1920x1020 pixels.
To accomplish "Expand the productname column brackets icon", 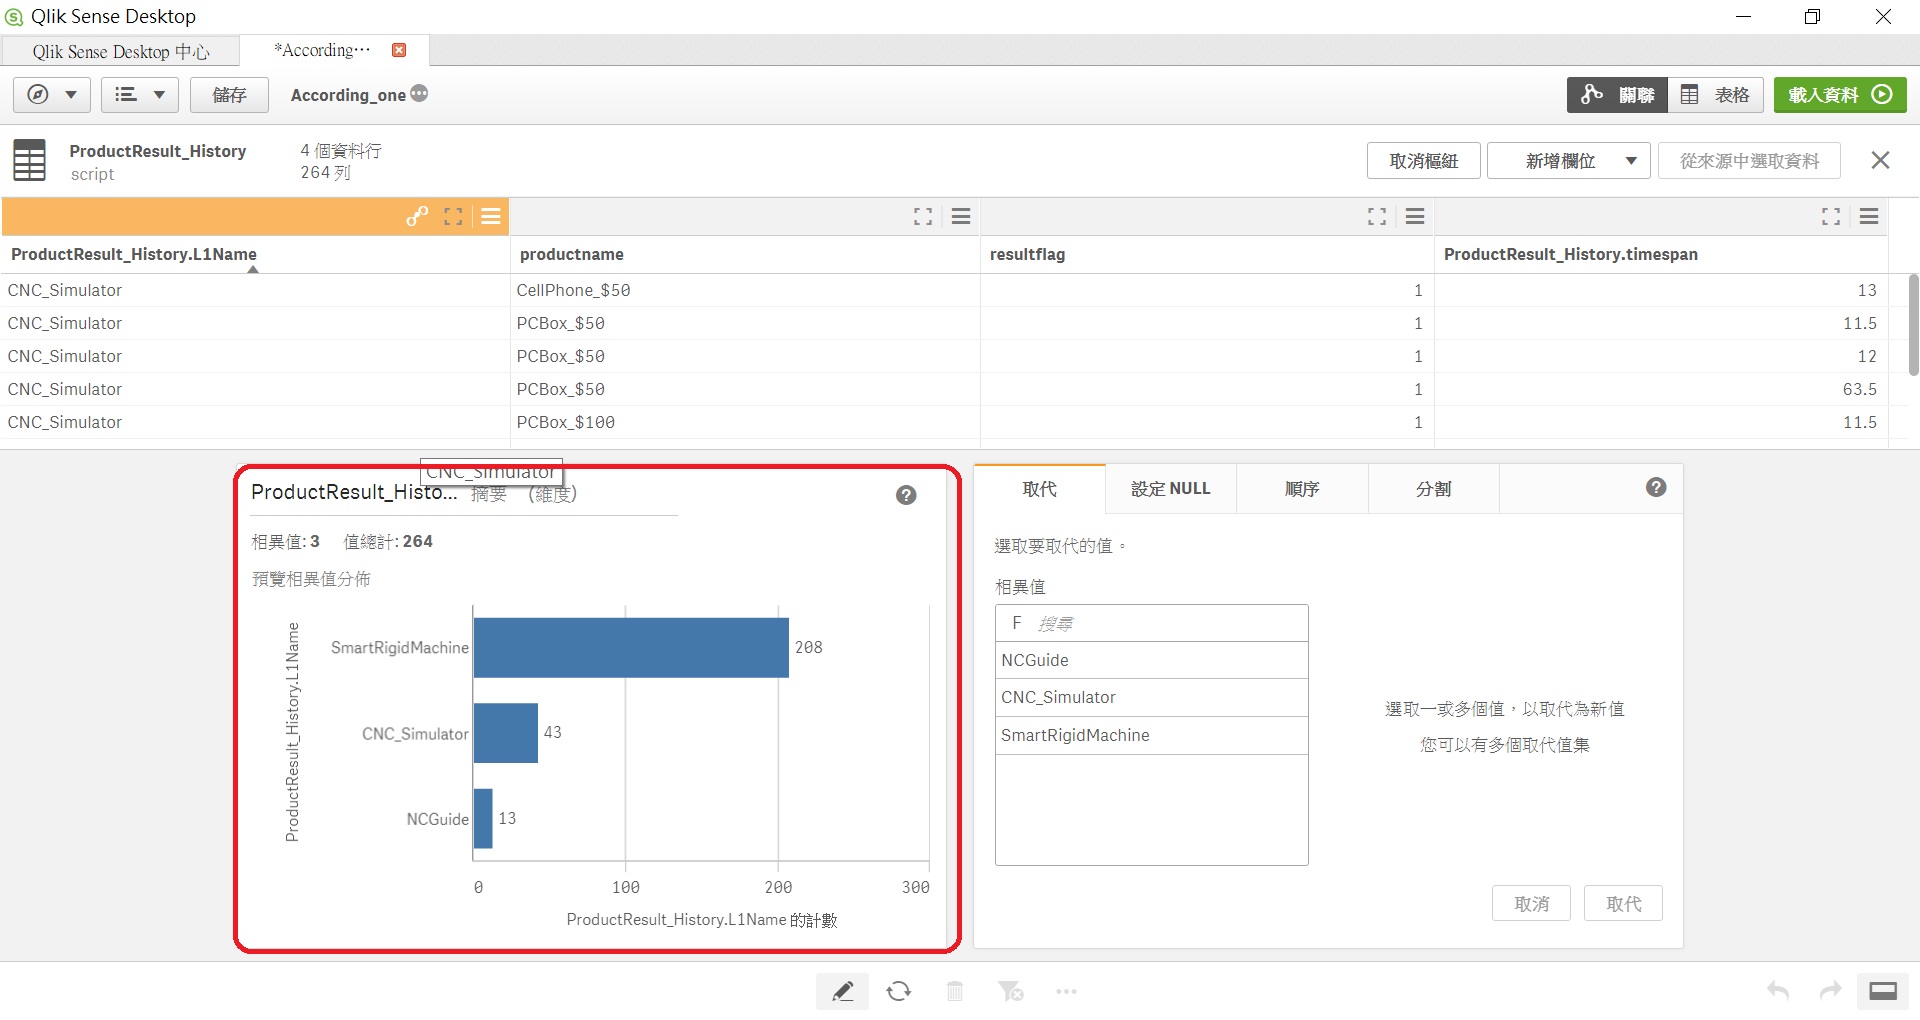I will [923, 216].
